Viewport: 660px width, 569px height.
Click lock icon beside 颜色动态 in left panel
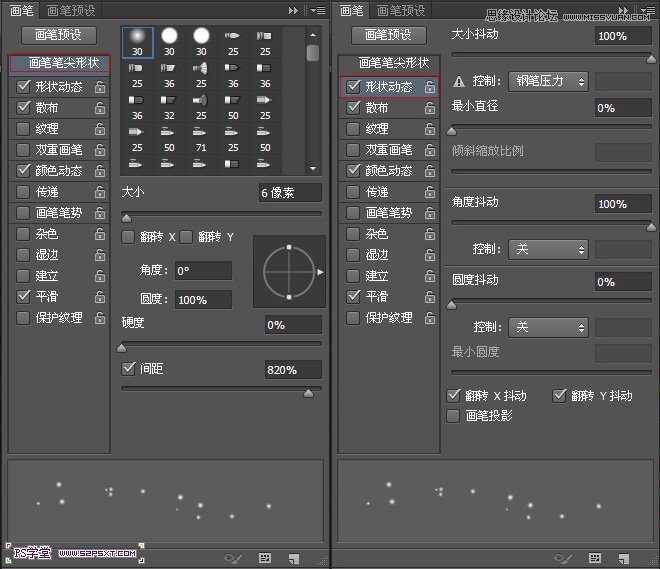click(x=100, y=171)
